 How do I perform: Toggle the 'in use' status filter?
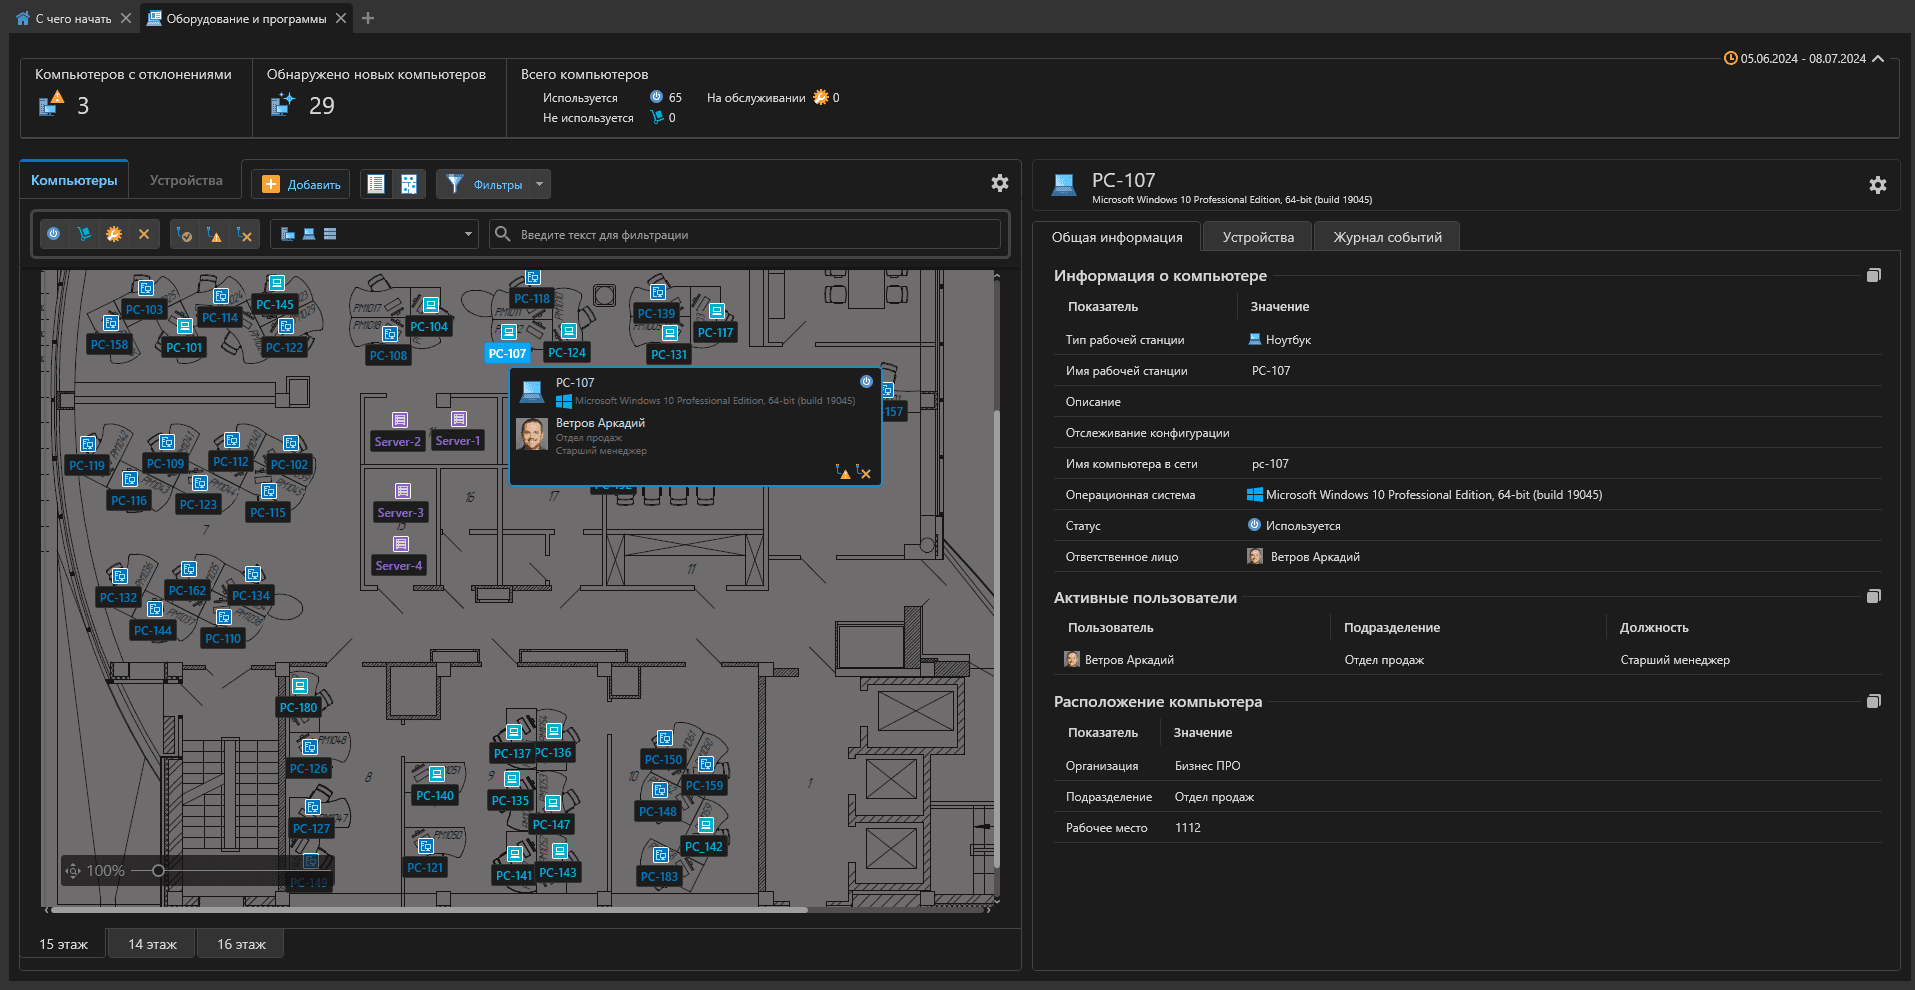(54, 234)
